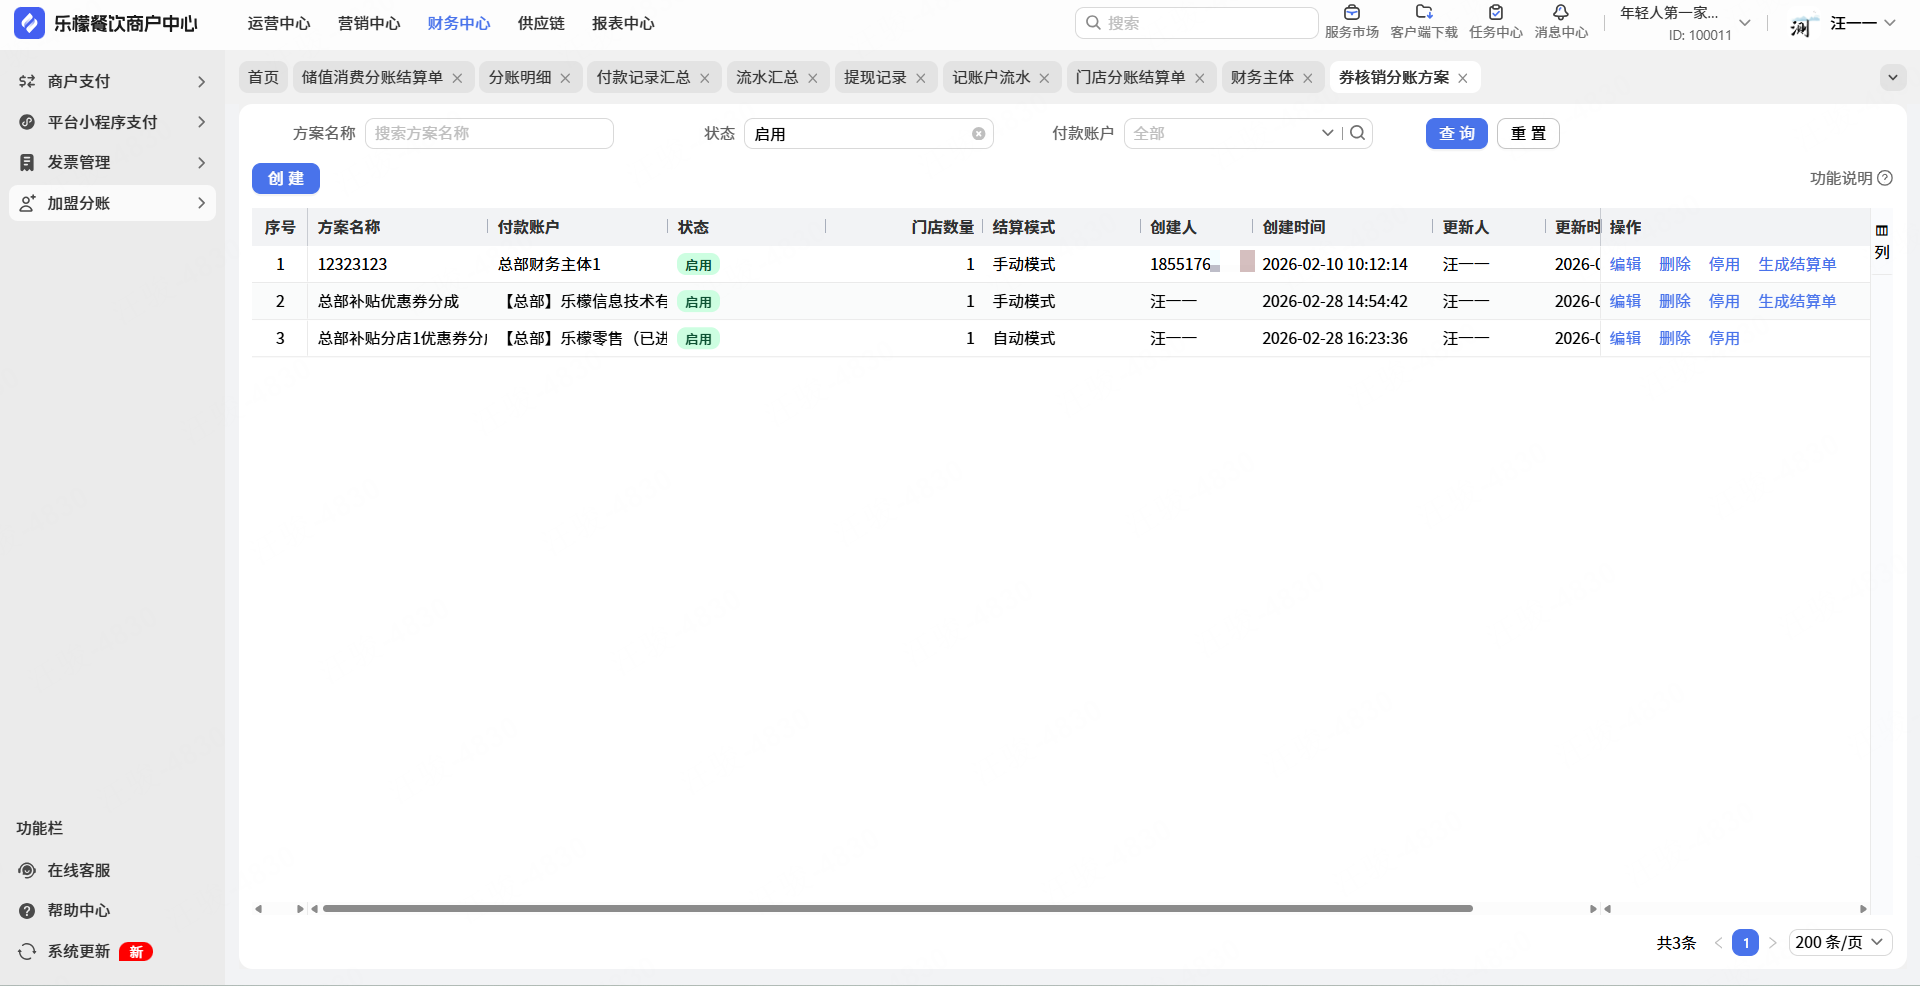Open the 运营中心 menu

(279, 23)
